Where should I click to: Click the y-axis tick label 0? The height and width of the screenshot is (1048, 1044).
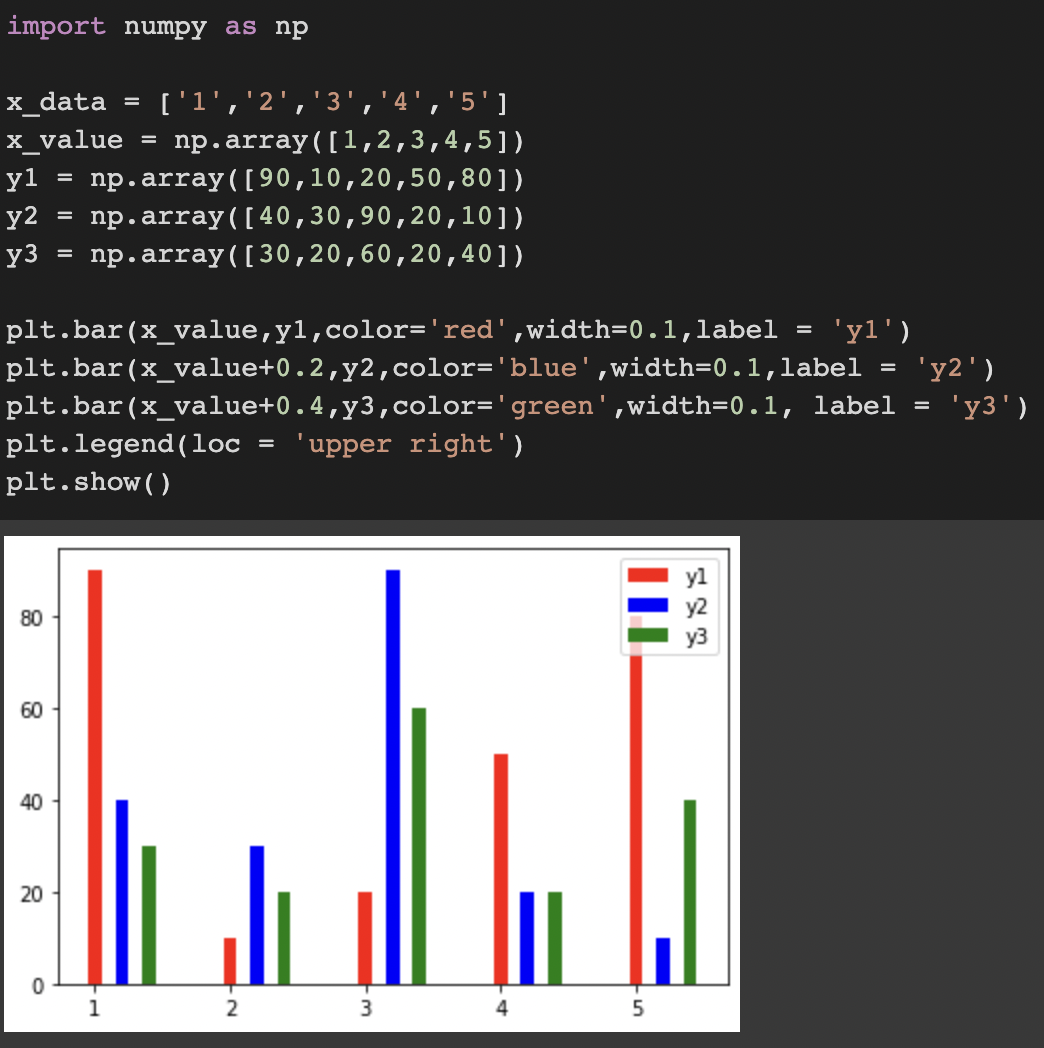(38, 986)
